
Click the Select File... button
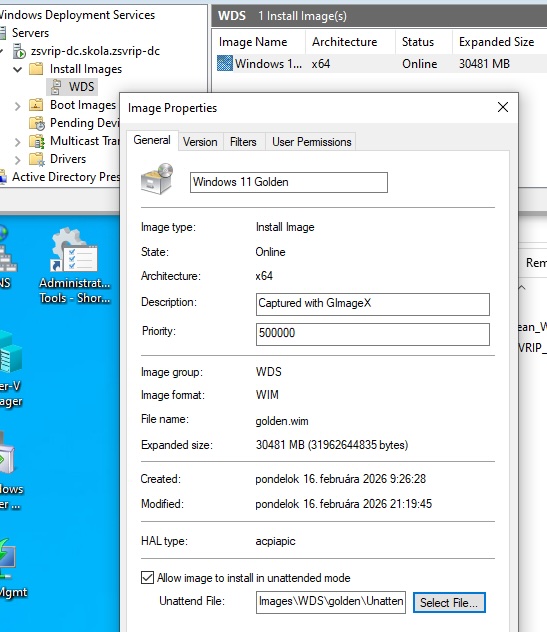click(x=449, y=603)
